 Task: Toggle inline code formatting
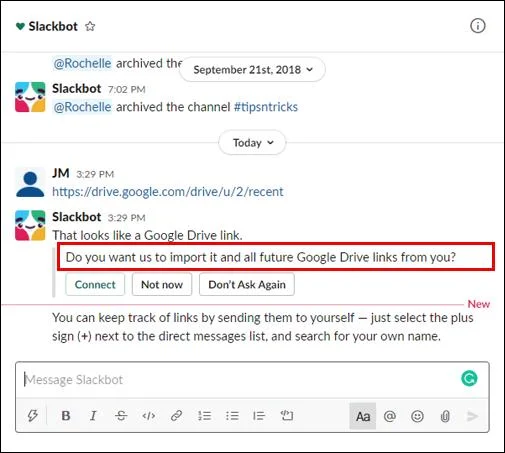click(148, 416)
